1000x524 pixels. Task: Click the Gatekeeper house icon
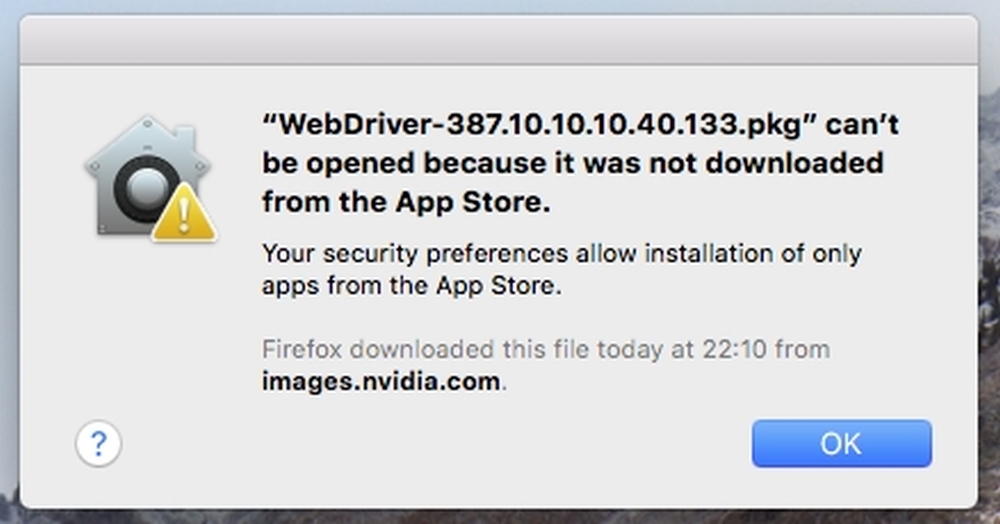coord(148,177)
